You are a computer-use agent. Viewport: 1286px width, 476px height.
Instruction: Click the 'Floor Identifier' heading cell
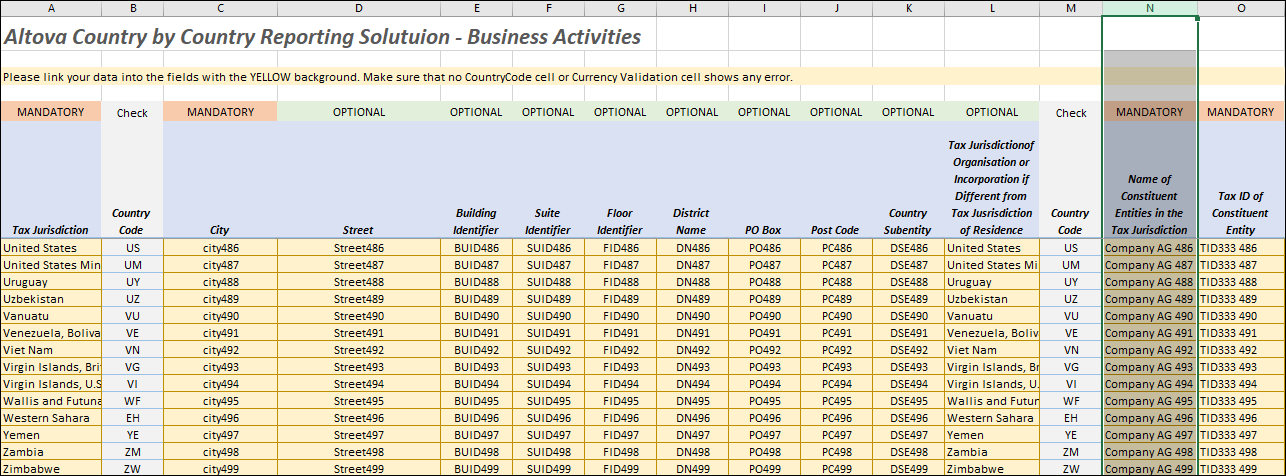(x=620, y=180)
